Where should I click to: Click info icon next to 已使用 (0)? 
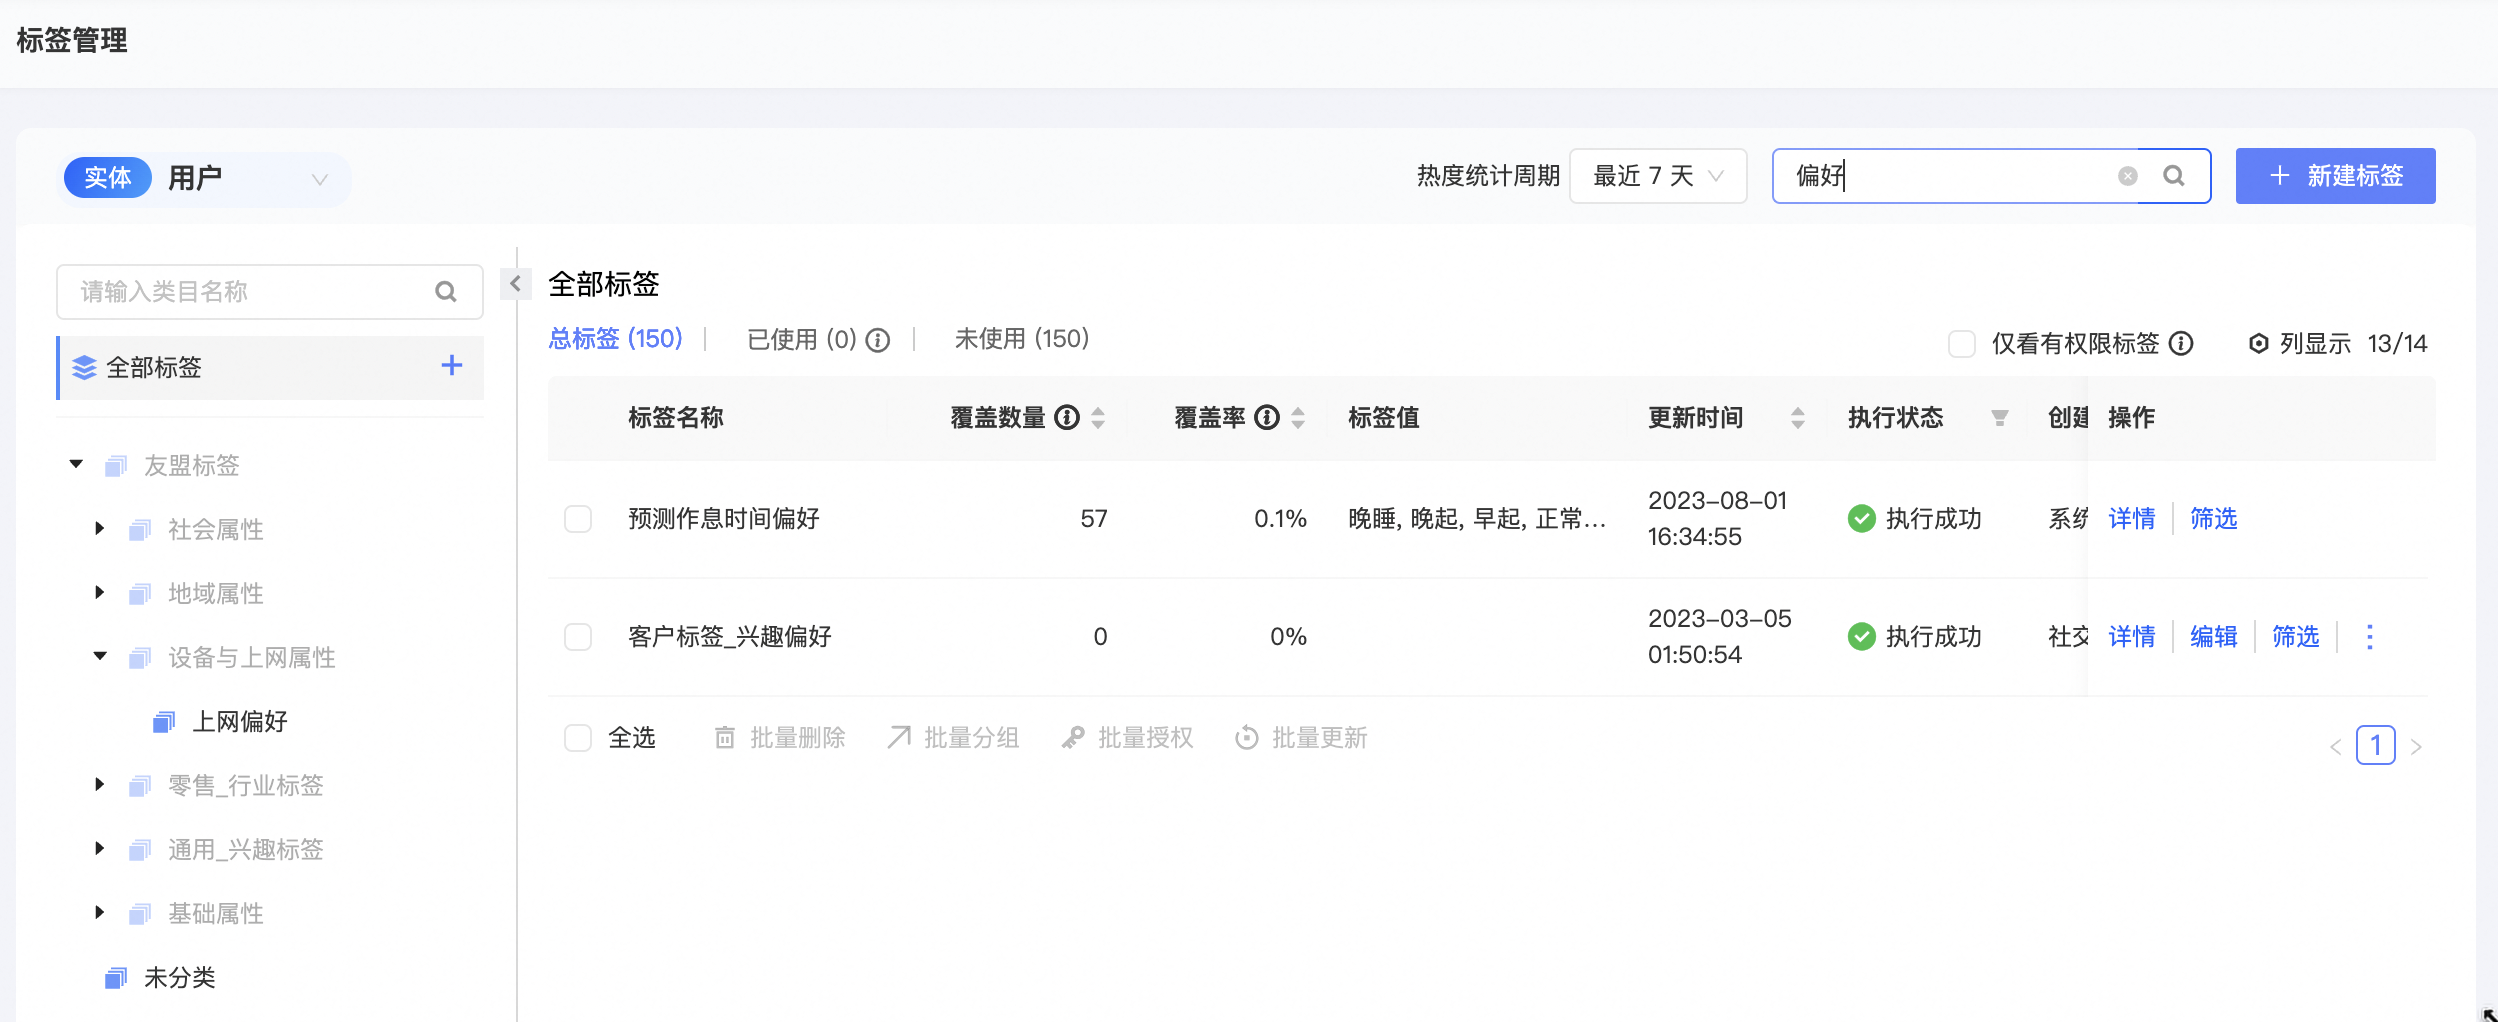(x=878, y=340)
